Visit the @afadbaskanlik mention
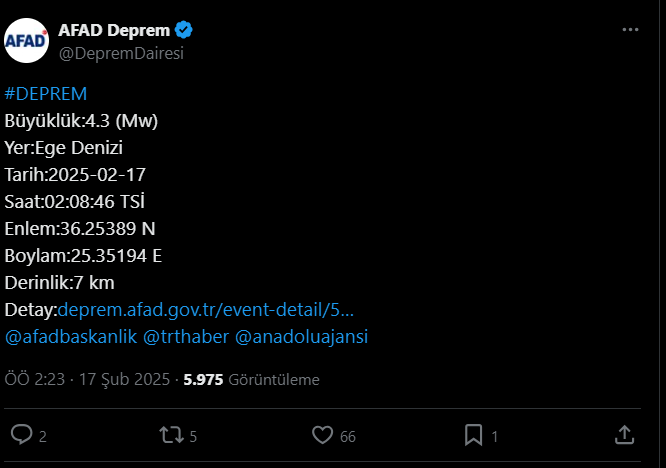 click(70, 337)
